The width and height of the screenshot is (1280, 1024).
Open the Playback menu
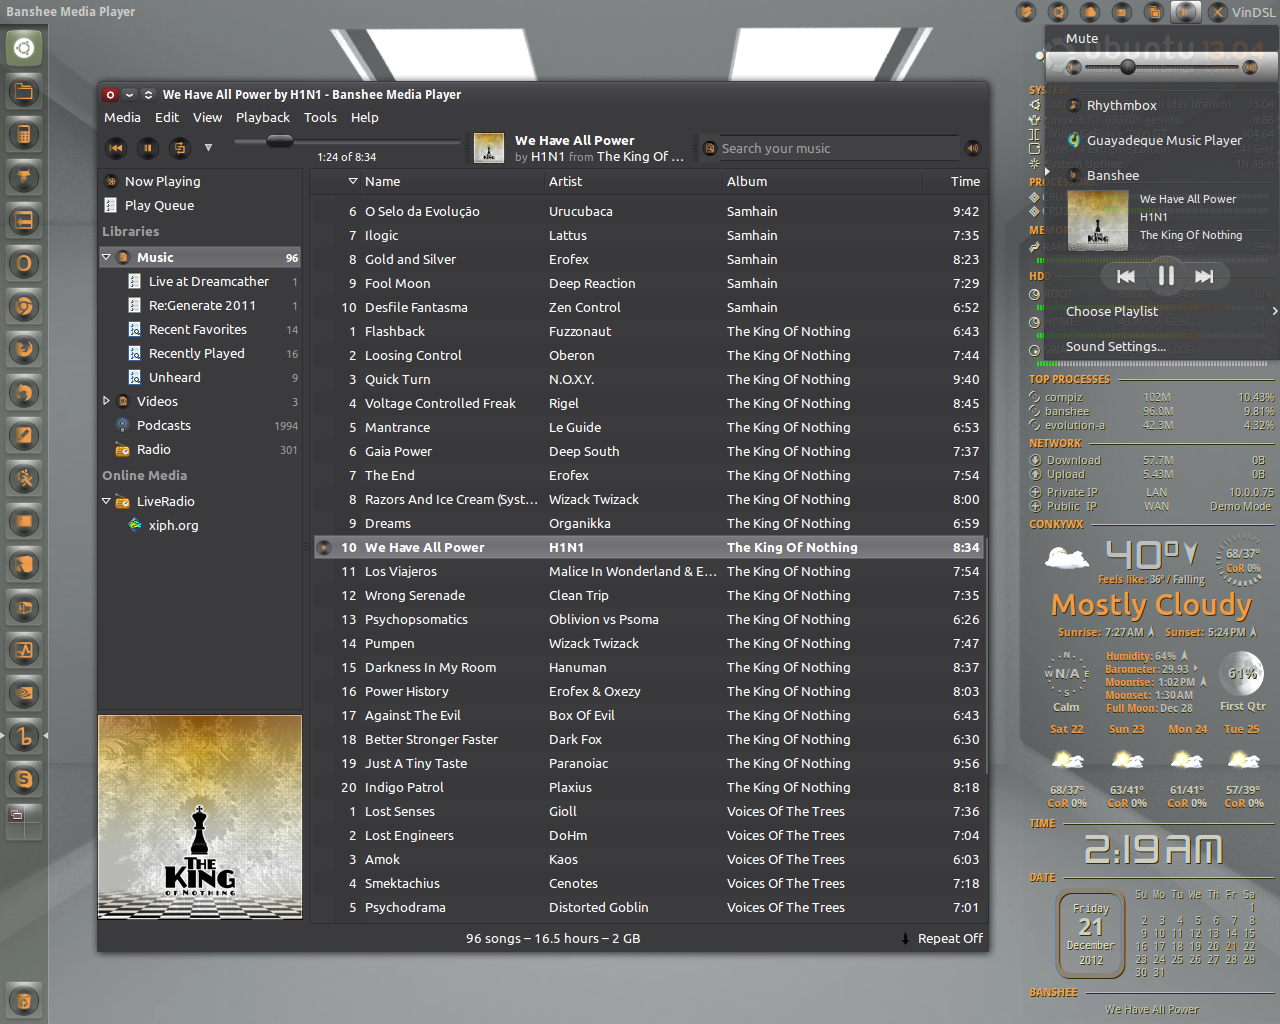coord(263,117)
